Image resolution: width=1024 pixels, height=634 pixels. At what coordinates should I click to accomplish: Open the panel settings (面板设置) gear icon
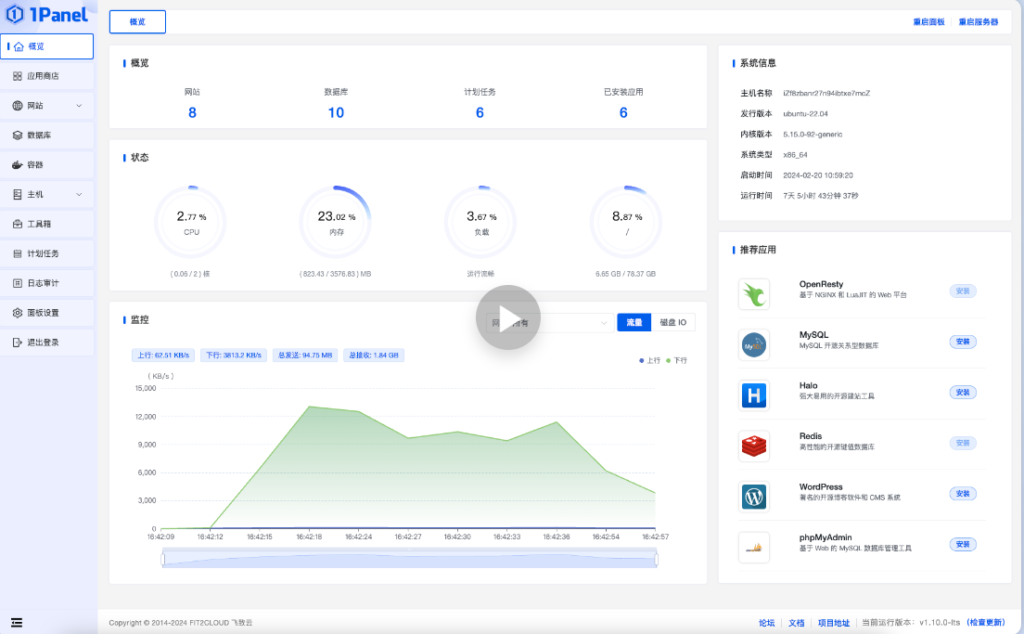[x=18, y=313]
